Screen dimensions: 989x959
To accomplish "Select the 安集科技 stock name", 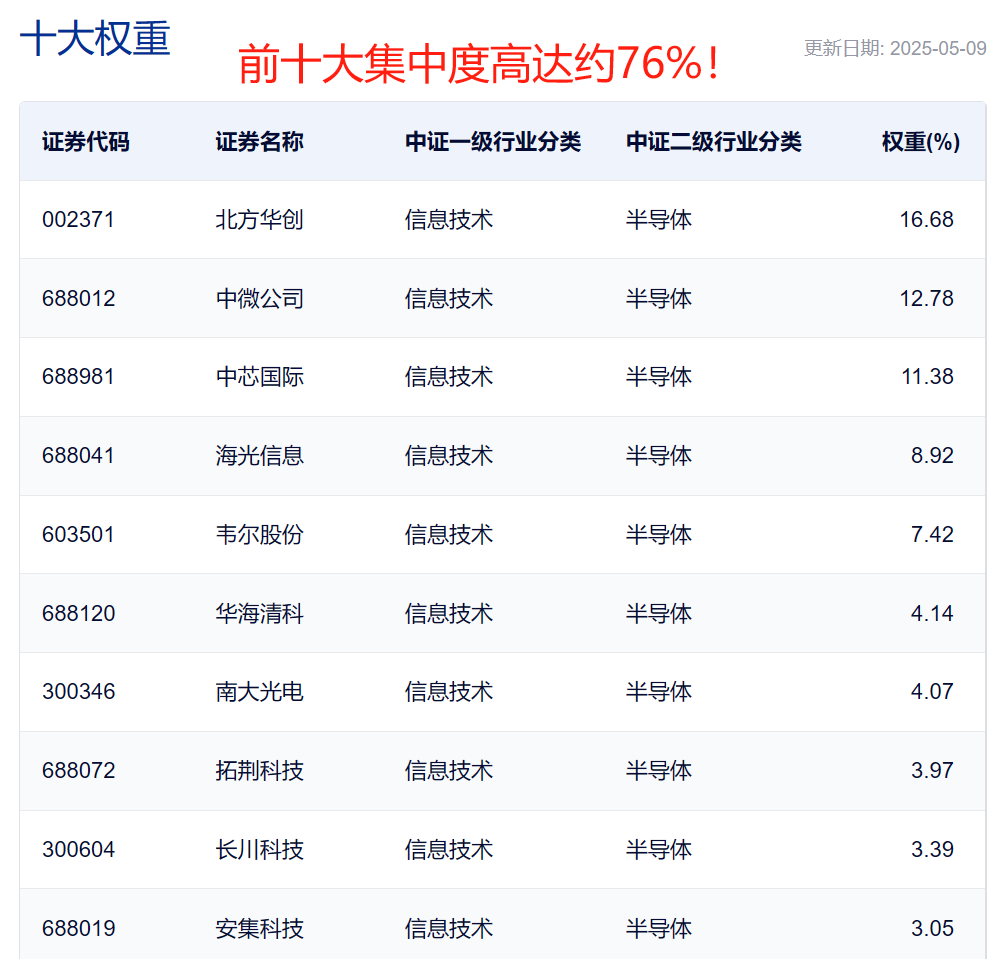I will coord(257,927).
